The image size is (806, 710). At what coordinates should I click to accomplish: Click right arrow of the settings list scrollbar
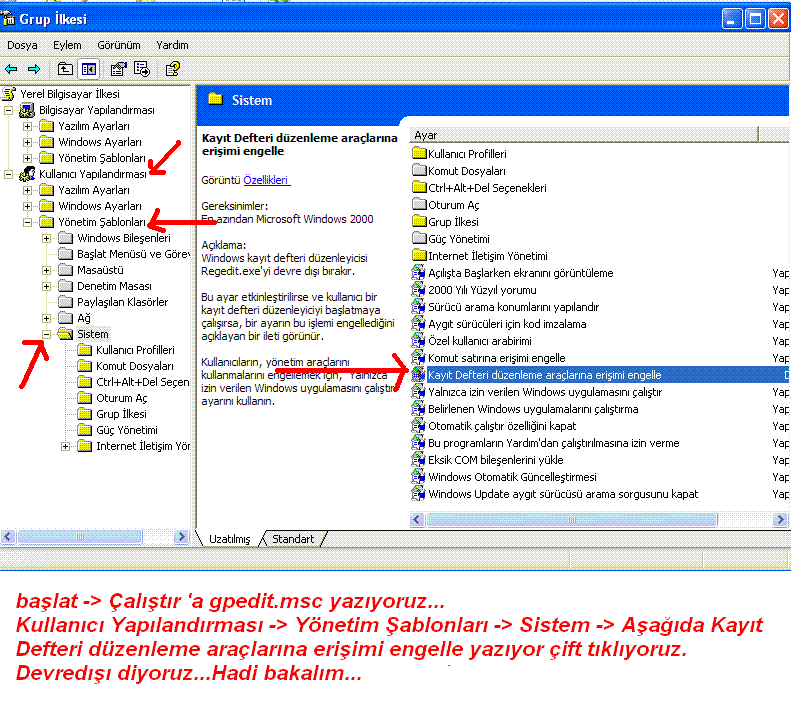(780, 519)
